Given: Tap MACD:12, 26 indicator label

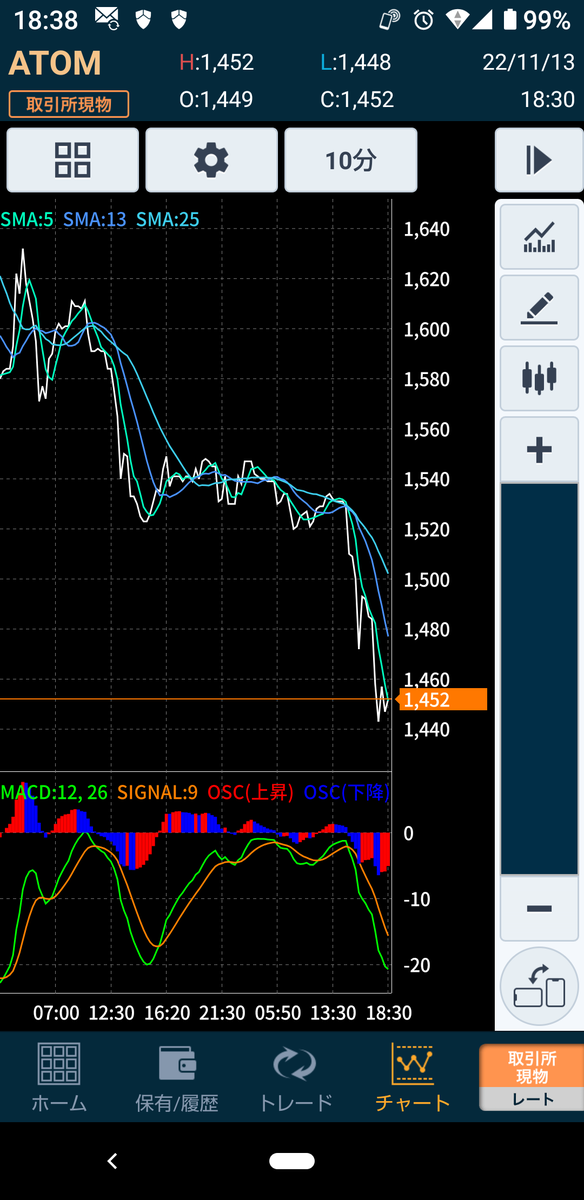Looking at the screenshot, I should 54,793.
